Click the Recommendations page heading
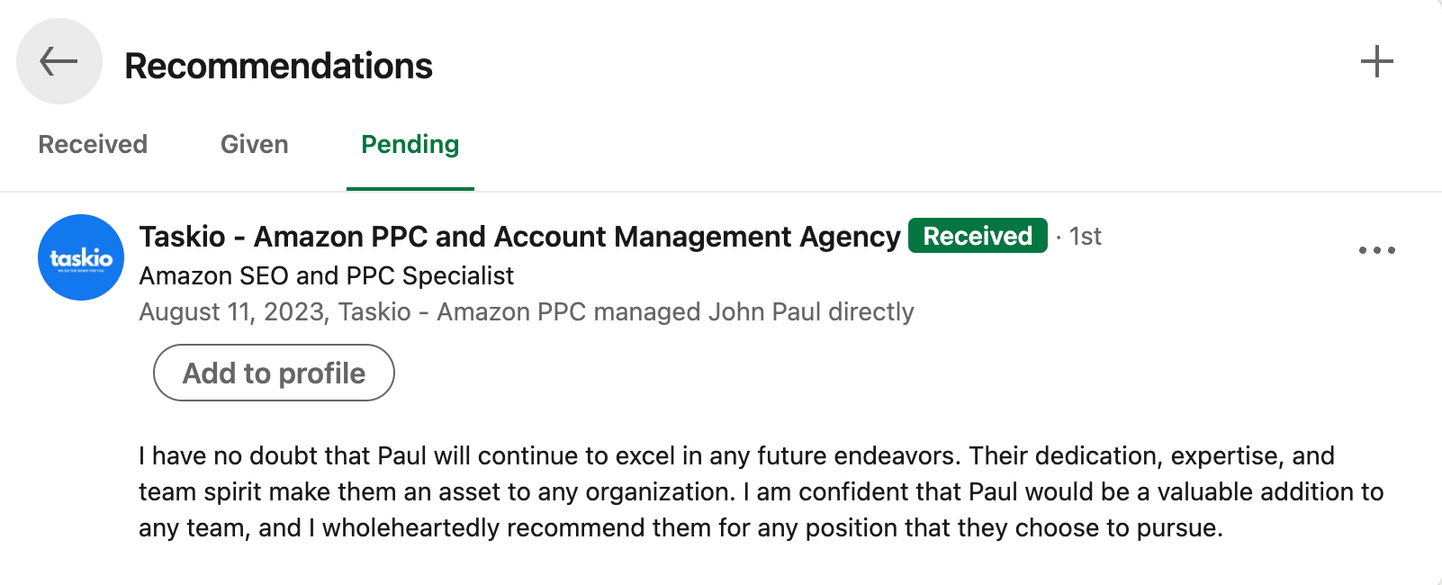1442x585 pixels. [278, 66]
